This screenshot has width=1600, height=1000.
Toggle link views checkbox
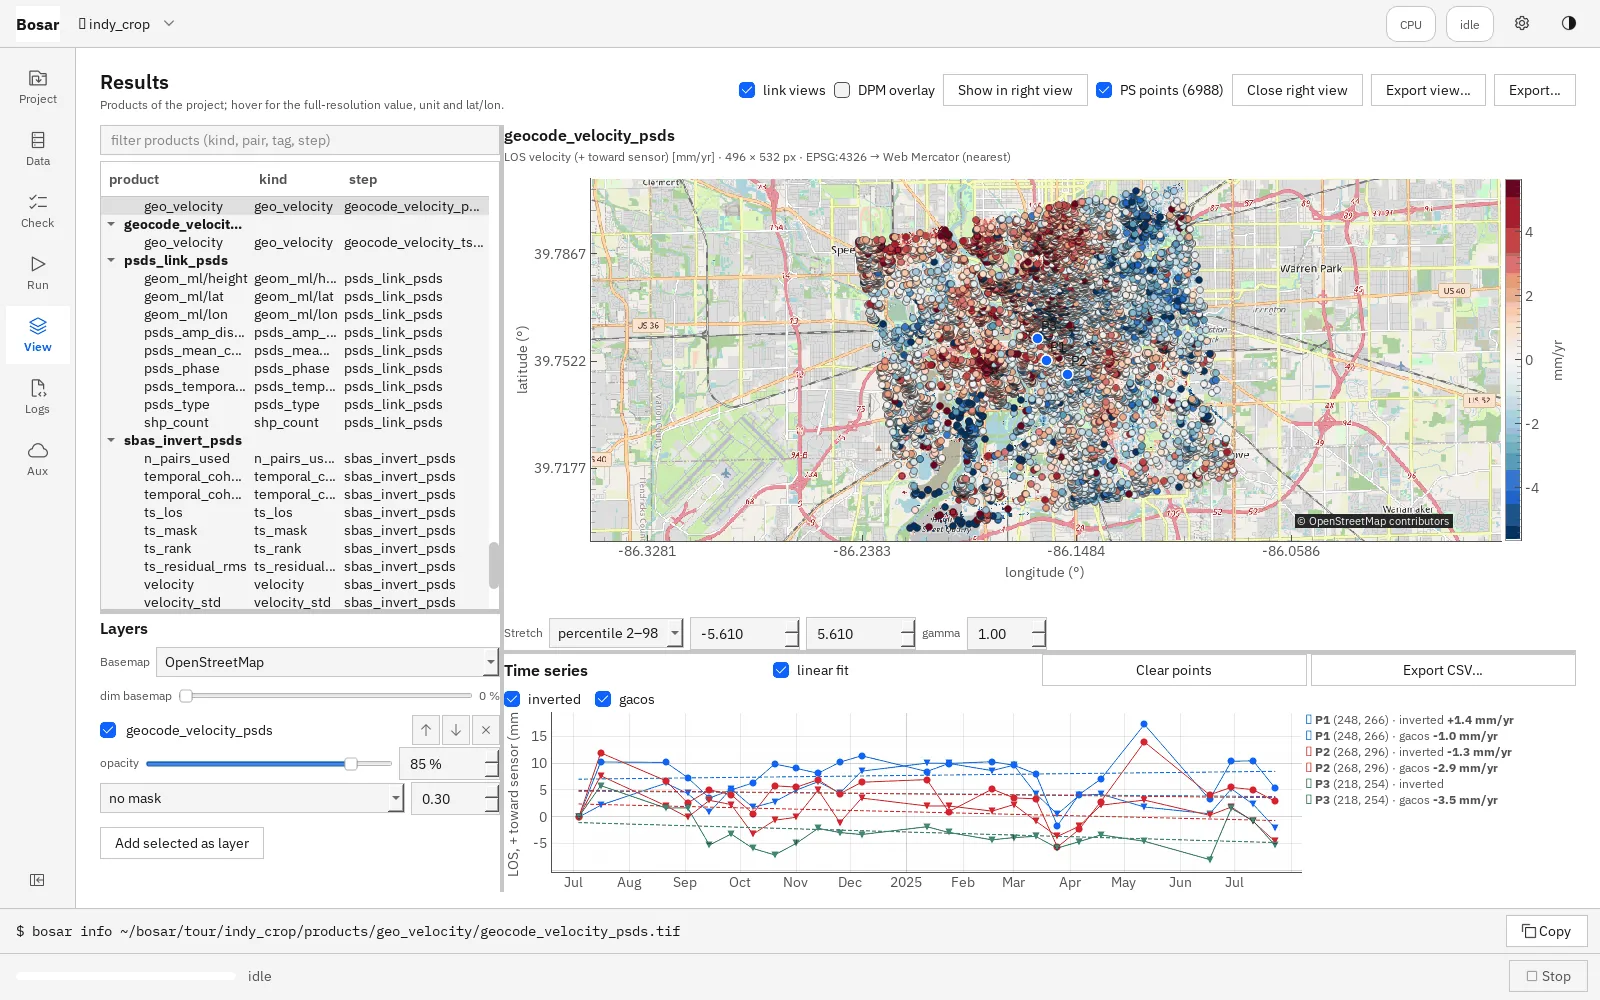747,90
